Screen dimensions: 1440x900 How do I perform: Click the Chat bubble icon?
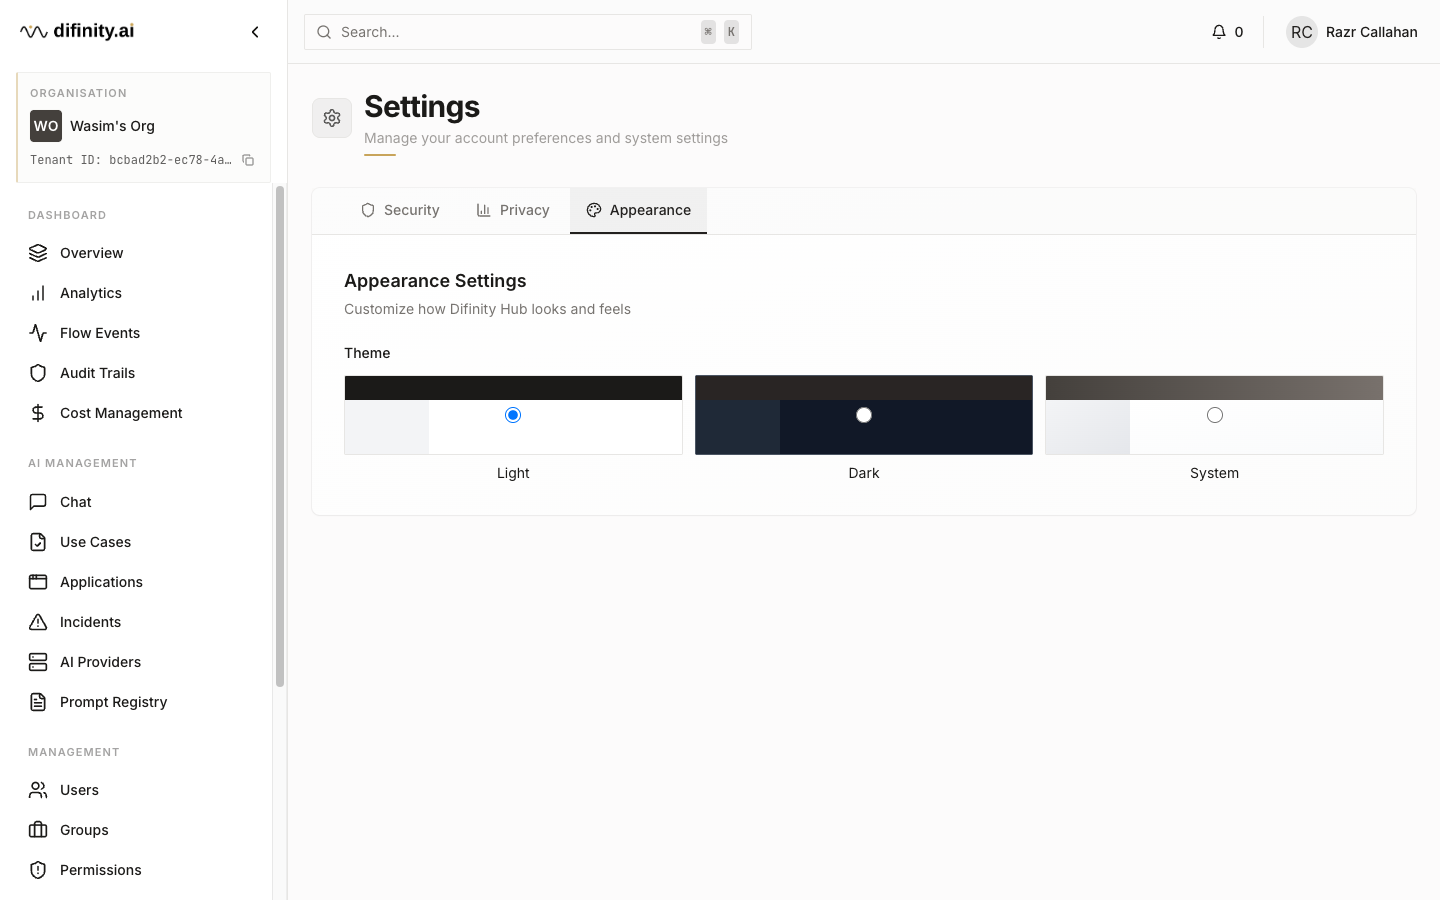pos(38,502)
